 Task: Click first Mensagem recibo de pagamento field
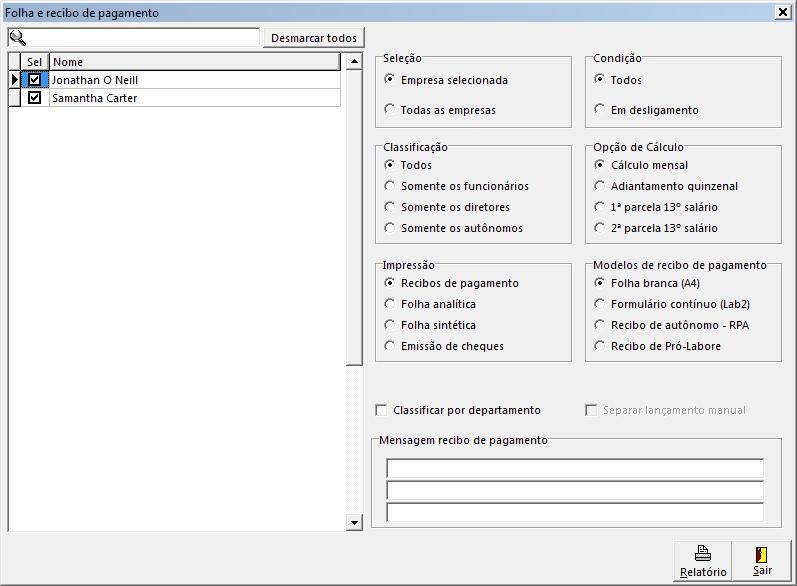[574, 468]
